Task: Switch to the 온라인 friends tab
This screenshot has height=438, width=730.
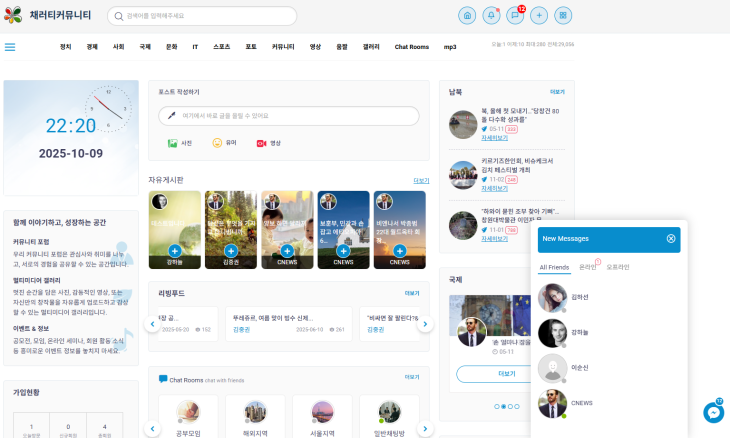Action: click(587, 268)
